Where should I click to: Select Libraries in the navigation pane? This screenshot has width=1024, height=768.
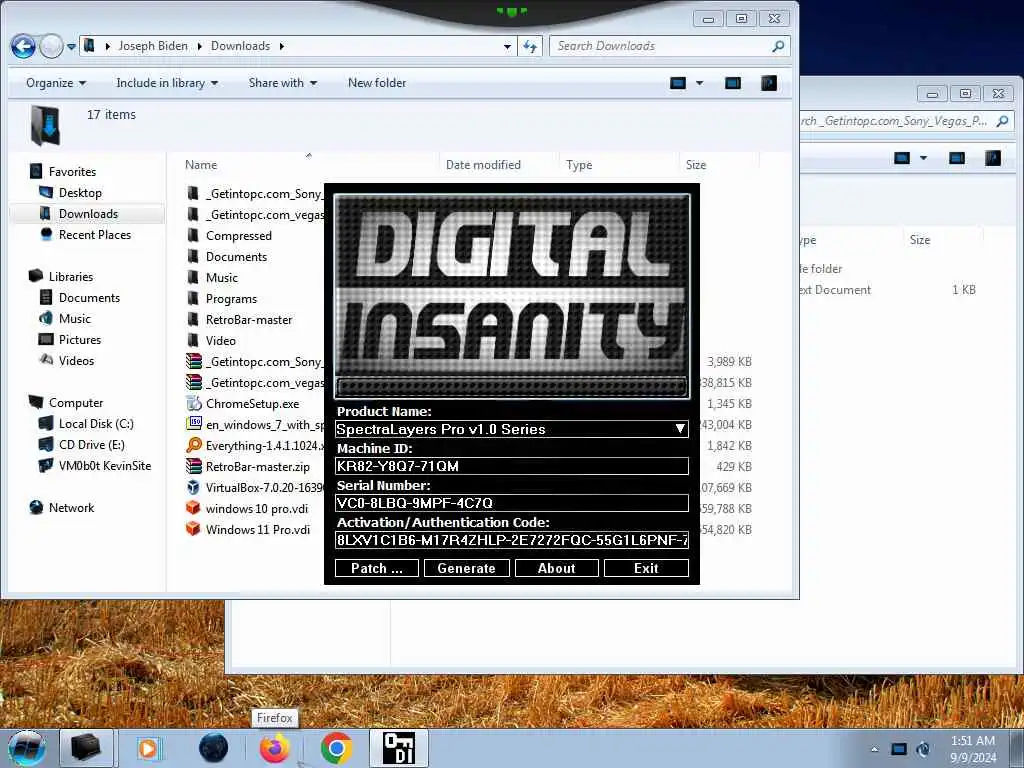click(71, 277)
